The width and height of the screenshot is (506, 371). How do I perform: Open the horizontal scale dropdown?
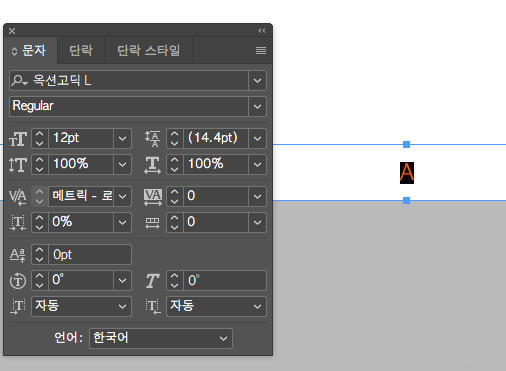[x=257, y=164]
